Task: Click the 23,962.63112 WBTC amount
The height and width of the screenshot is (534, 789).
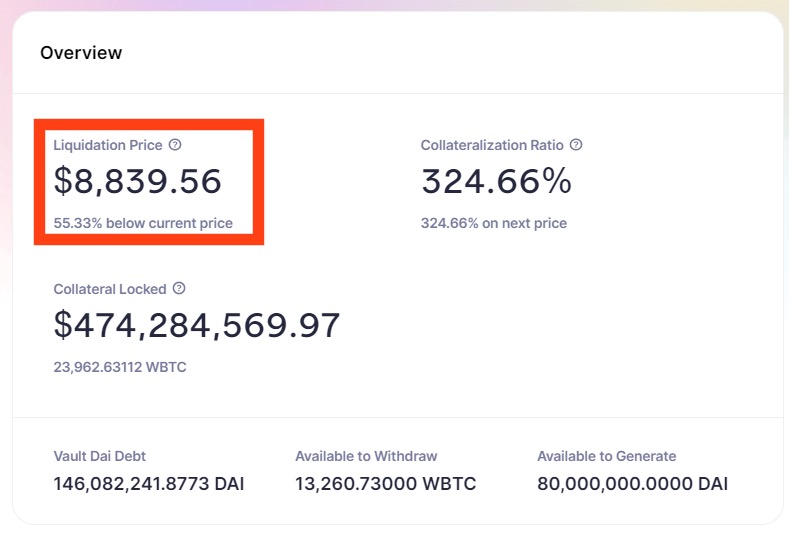Action: click(120, 367)
